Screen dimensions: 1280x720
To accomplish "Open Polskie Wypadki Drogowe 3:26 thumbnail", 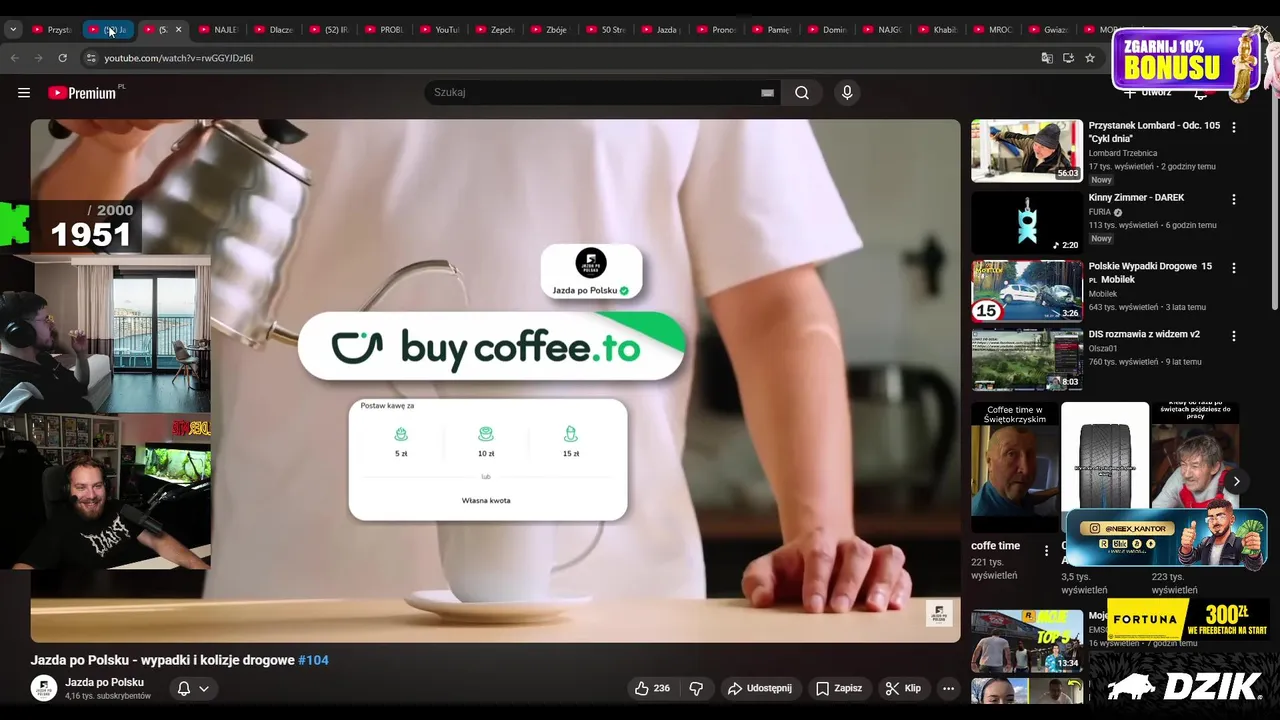I will point(1027,291).
